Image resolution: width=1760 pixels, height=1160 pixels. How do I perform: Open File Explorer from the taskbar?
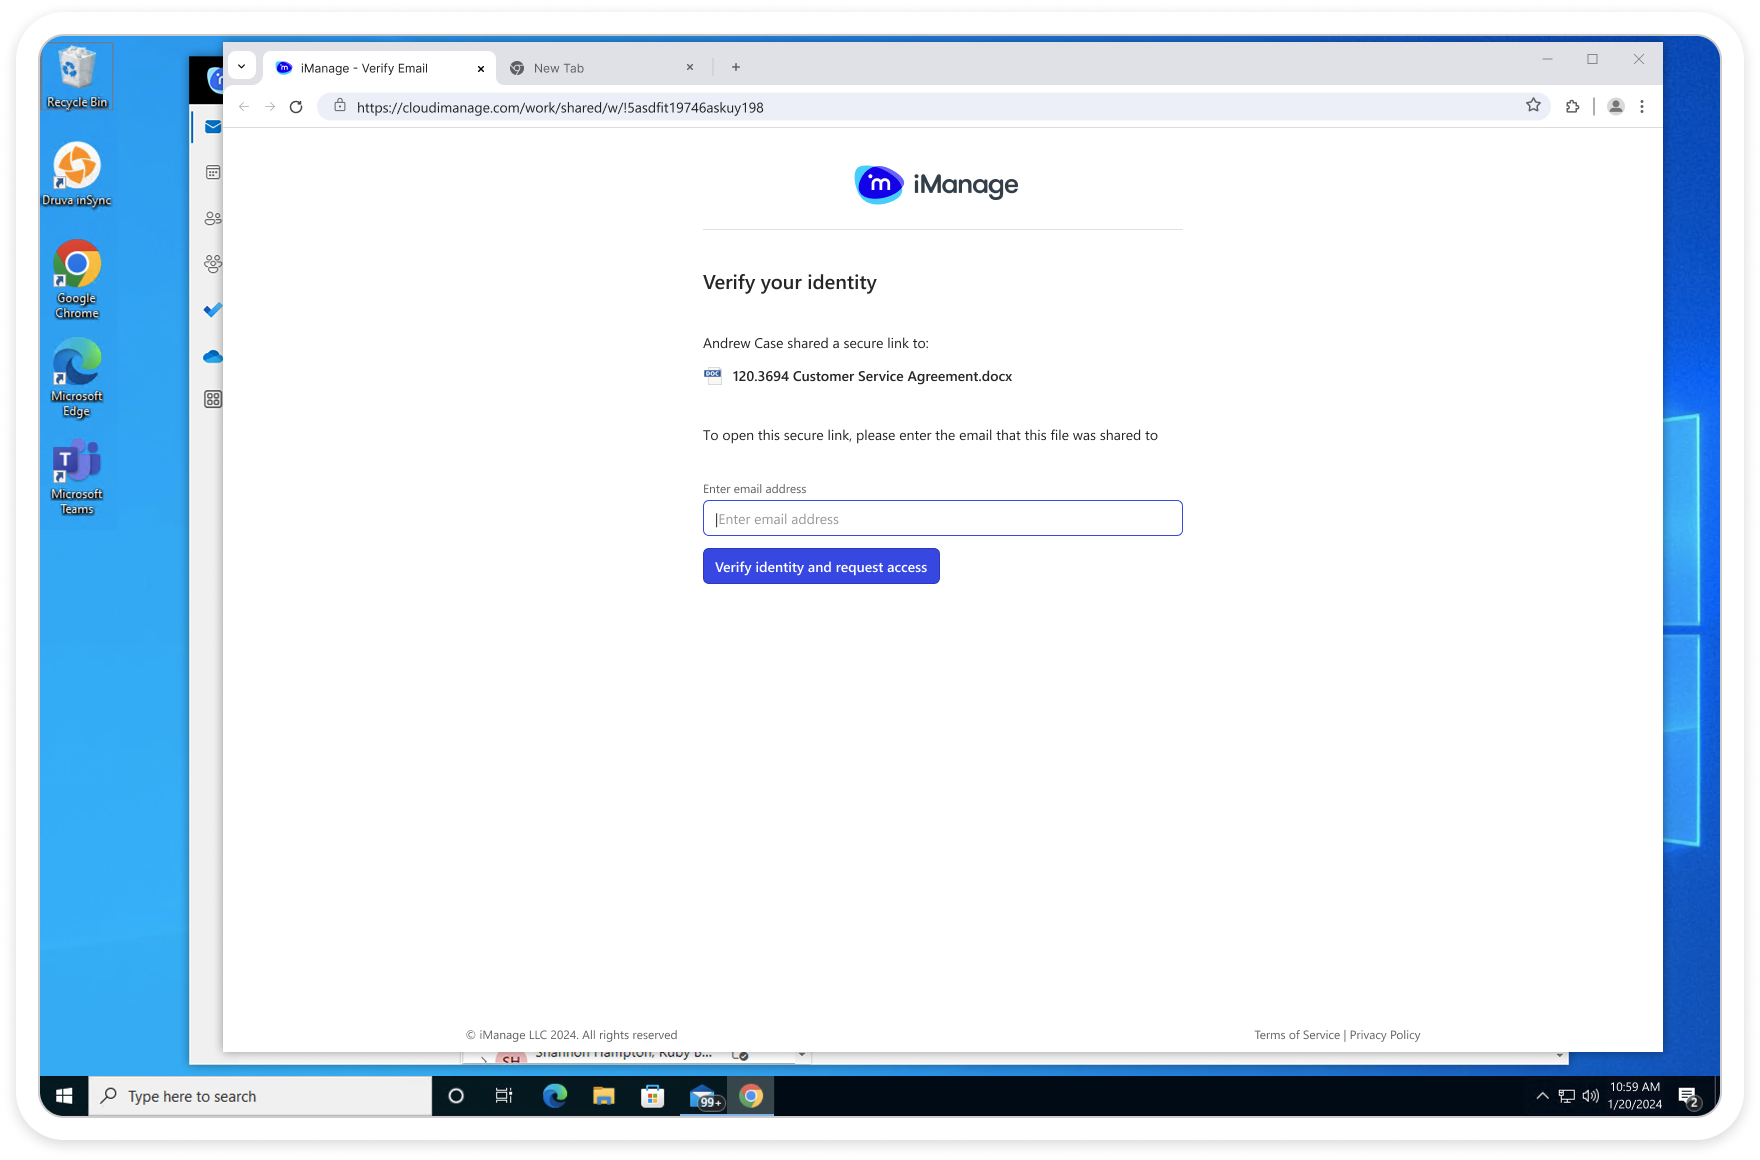click(x=603, y=1096)
